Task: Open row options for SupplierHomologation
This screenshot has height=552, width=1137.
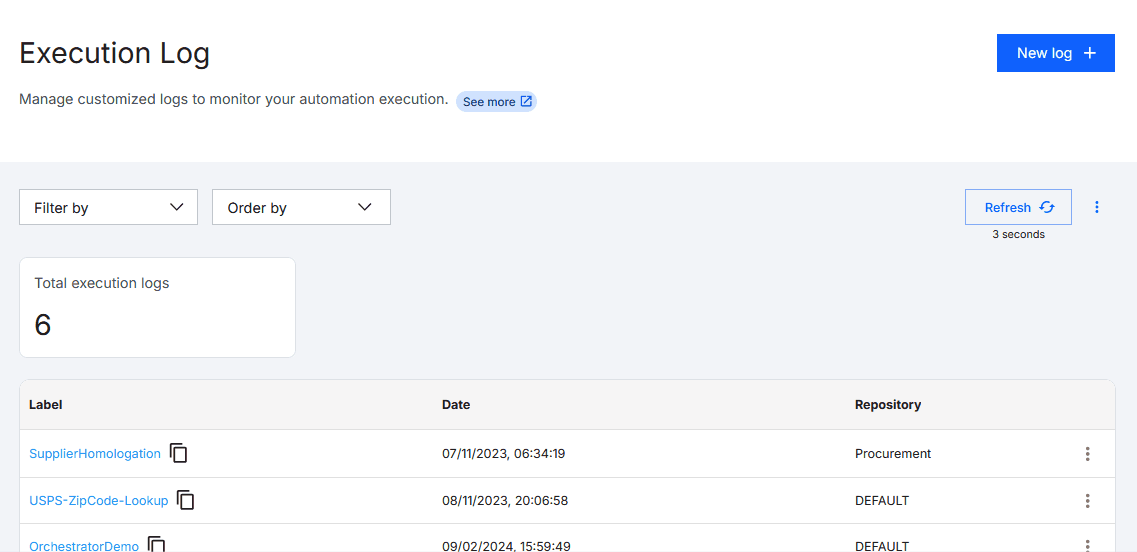Action: [x=1087, y=454]
